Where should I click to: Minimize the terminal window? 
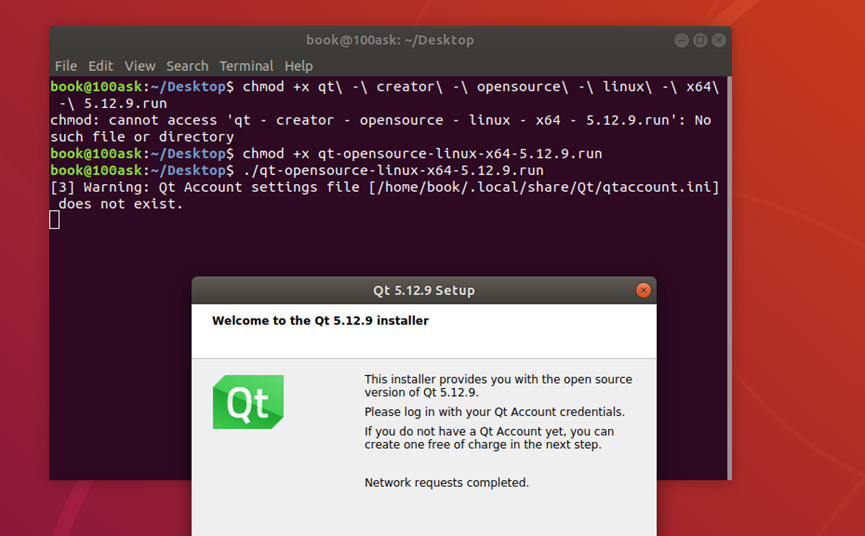[681, 40]
